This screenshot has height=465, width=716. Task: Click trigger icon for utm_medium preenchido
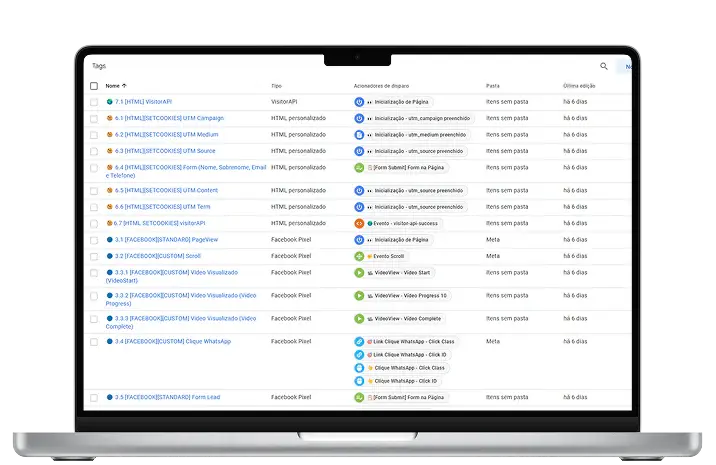point(359,135)
